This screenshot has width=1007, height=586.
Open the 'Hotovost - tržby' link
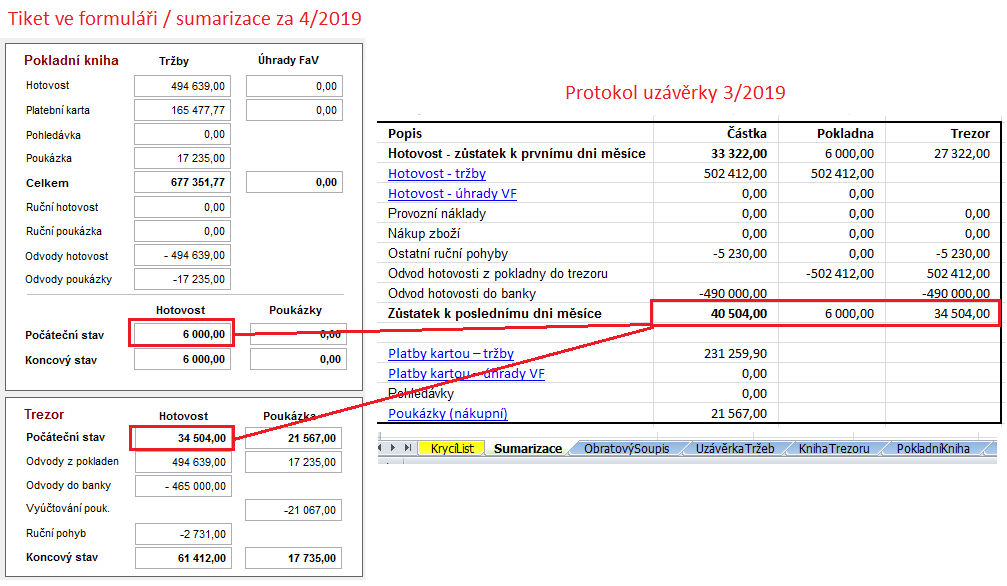pyautogui.click(x=437, y=173)
